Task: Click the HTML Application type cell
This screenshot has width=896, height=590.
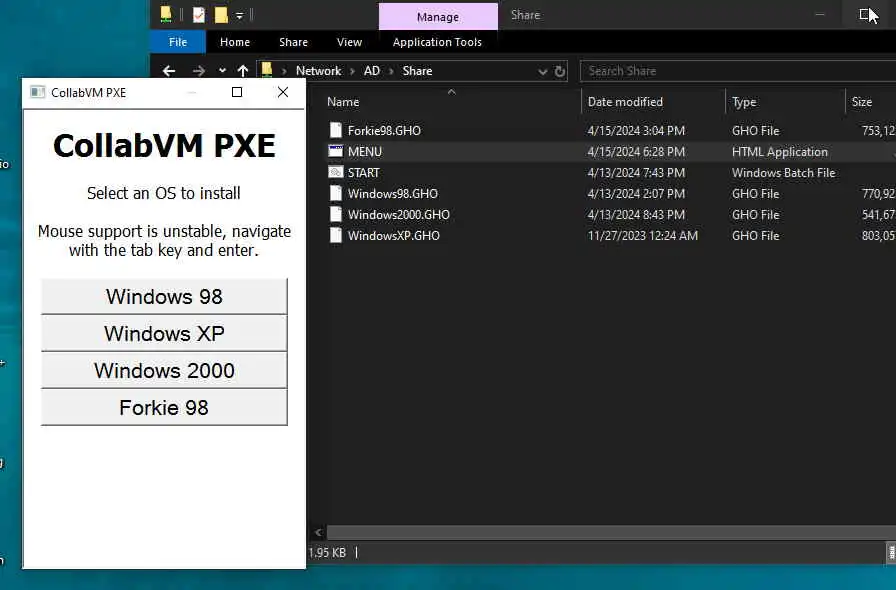Action: point(779,152)
